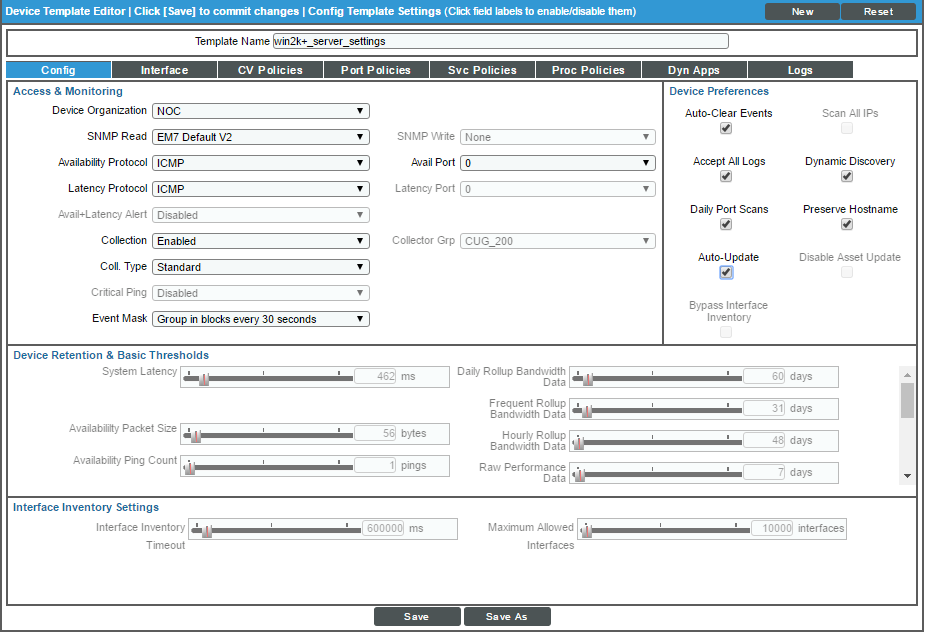Open the Availability Protocol dropdown
Image resolution: width=925 pixels, height=633 pixels.
[259, 162]
